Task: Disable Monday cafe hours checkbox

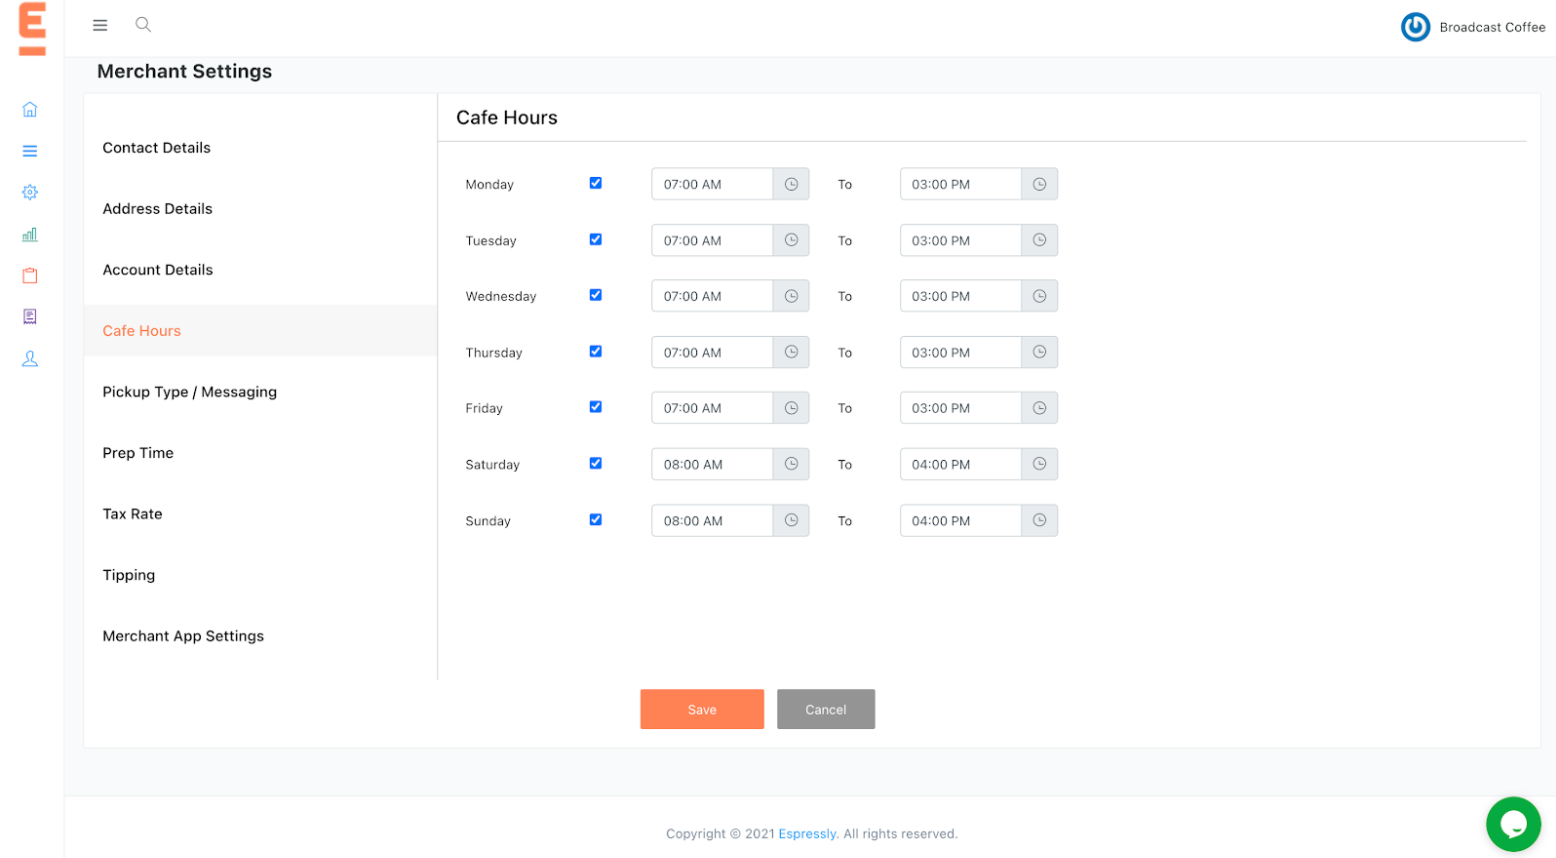Action: point(595,183)
